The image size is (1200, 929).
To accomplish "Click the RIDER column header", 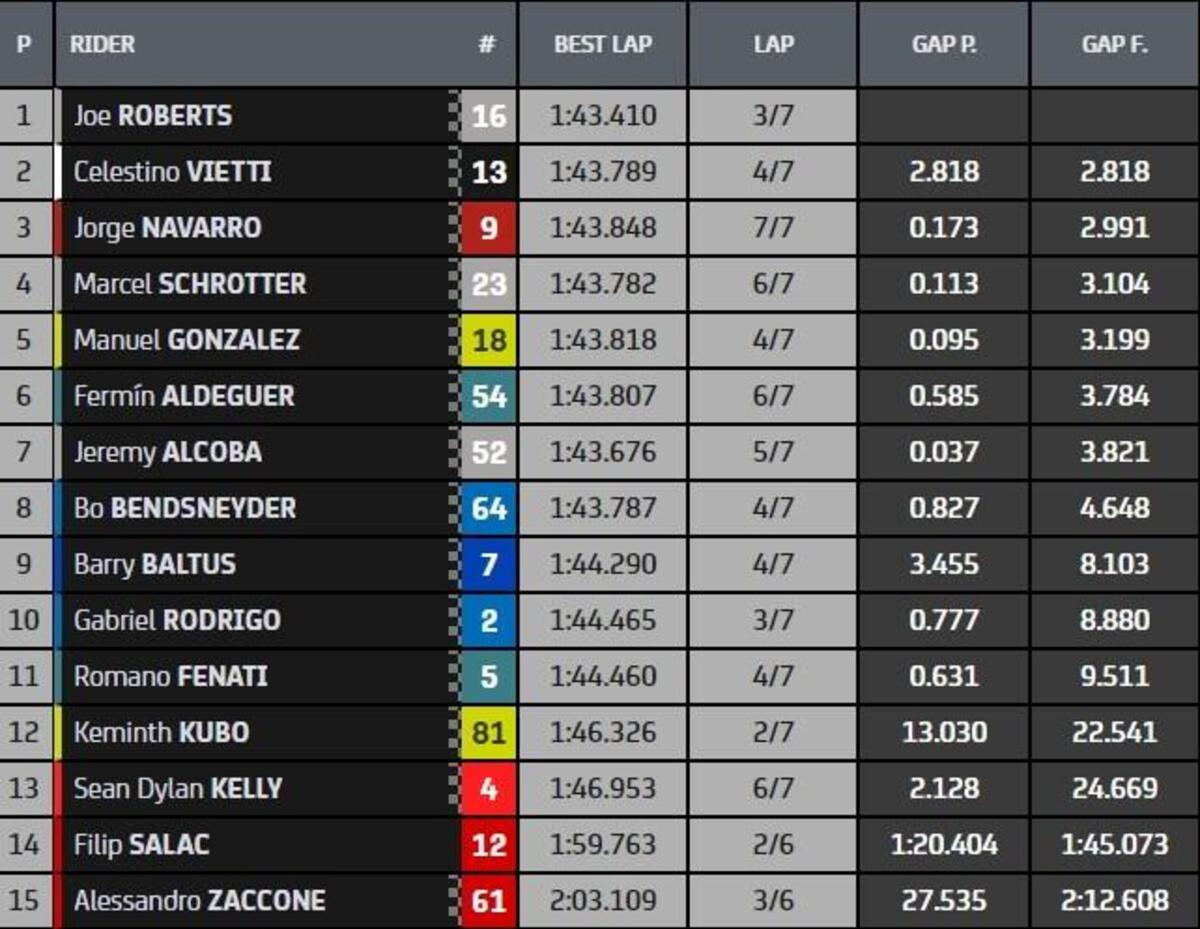I will (102, 45).
